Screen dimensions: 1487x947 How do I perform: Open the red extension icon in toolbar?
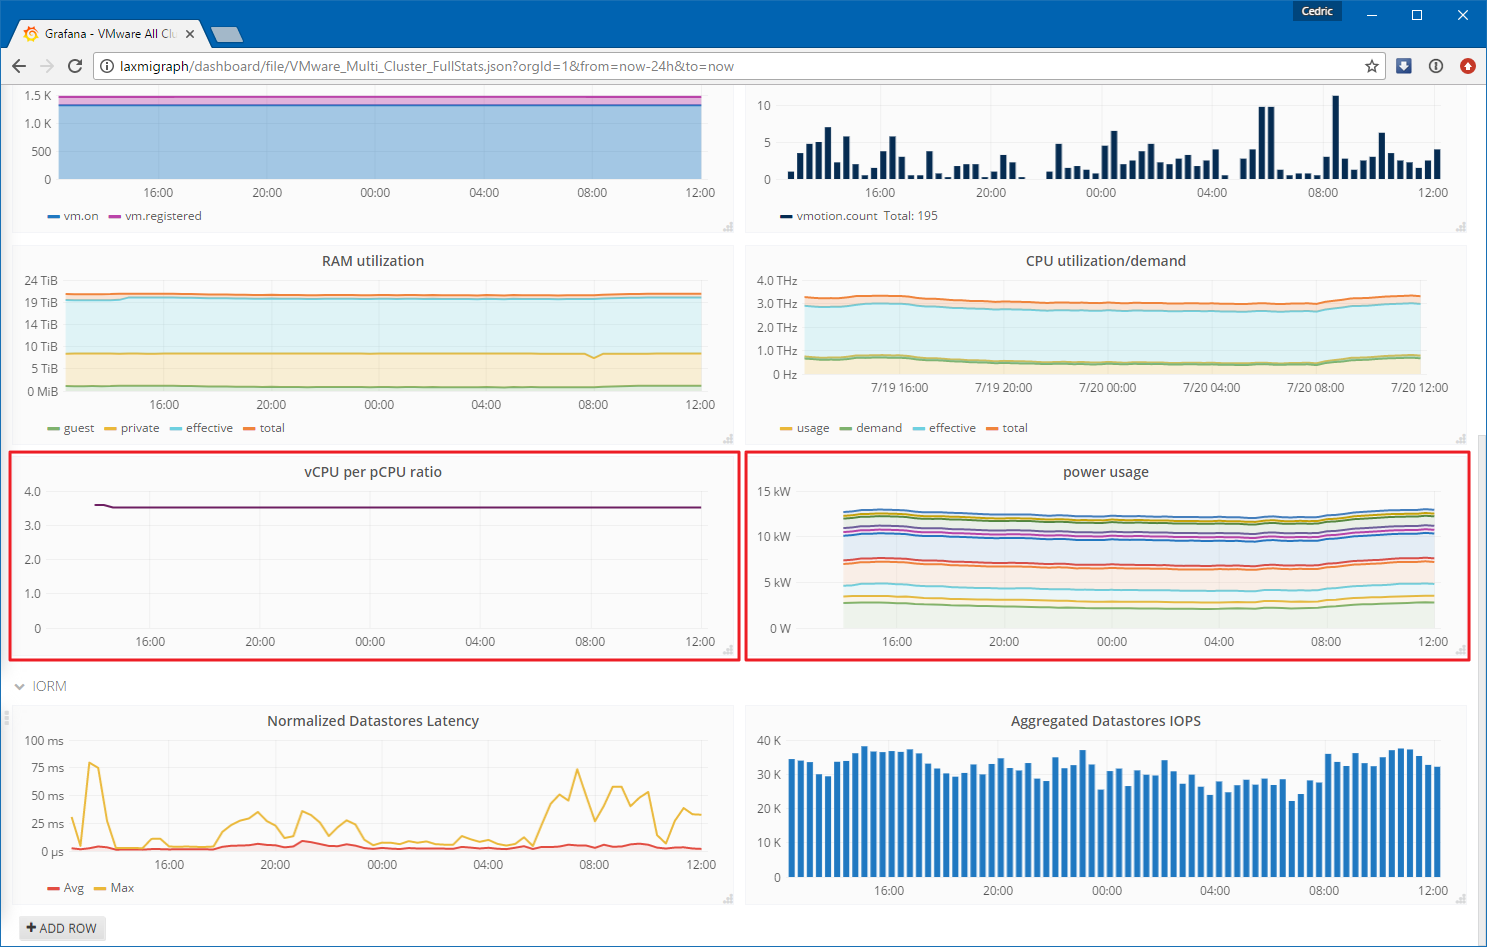coord(1468,66)
